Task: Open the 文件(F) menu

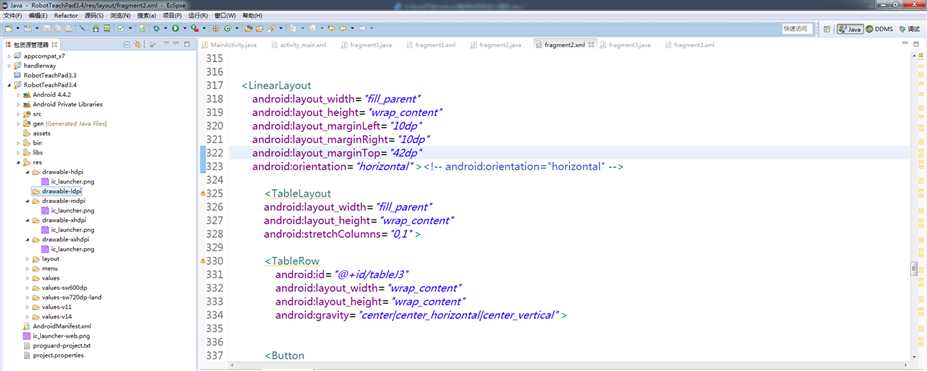Action: pyautogui.click(x=12, y=15)
